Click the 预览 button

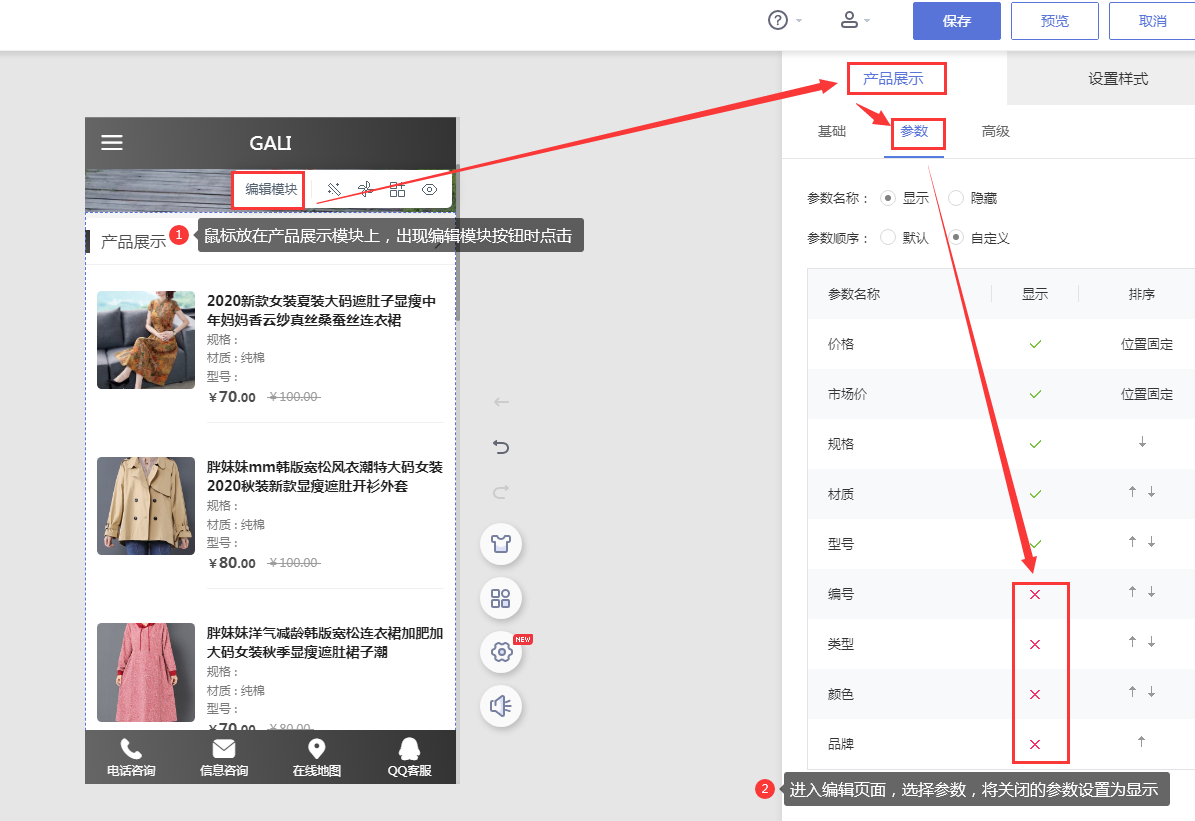tap(1054, 21)
